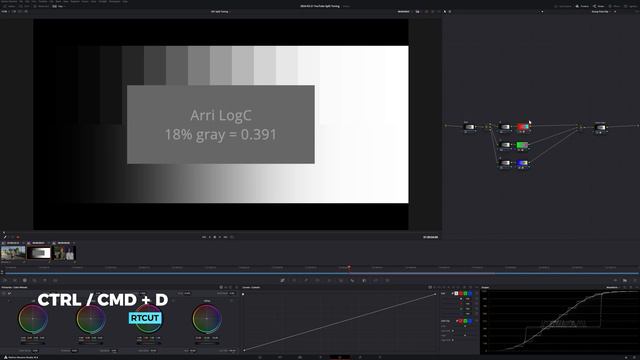Select the third clip thumbnail with people
The image size is (640, 360).
point(64,253)
